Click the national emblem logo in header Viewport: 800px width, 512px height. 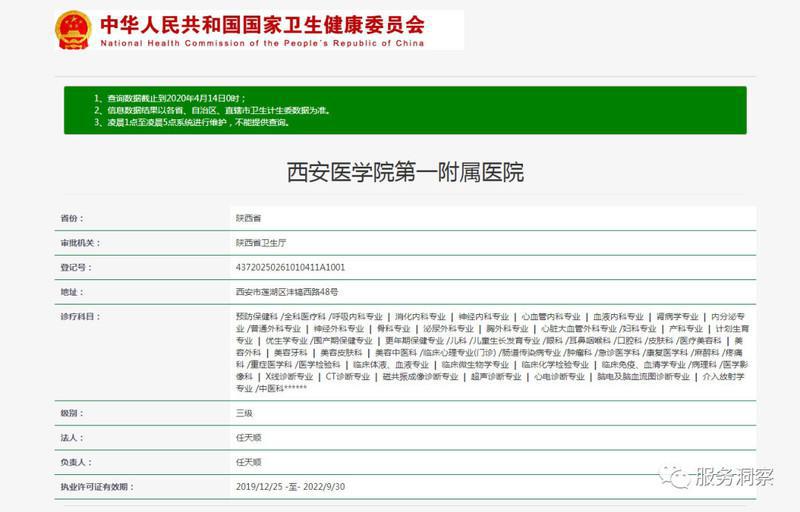click(73, 29)
